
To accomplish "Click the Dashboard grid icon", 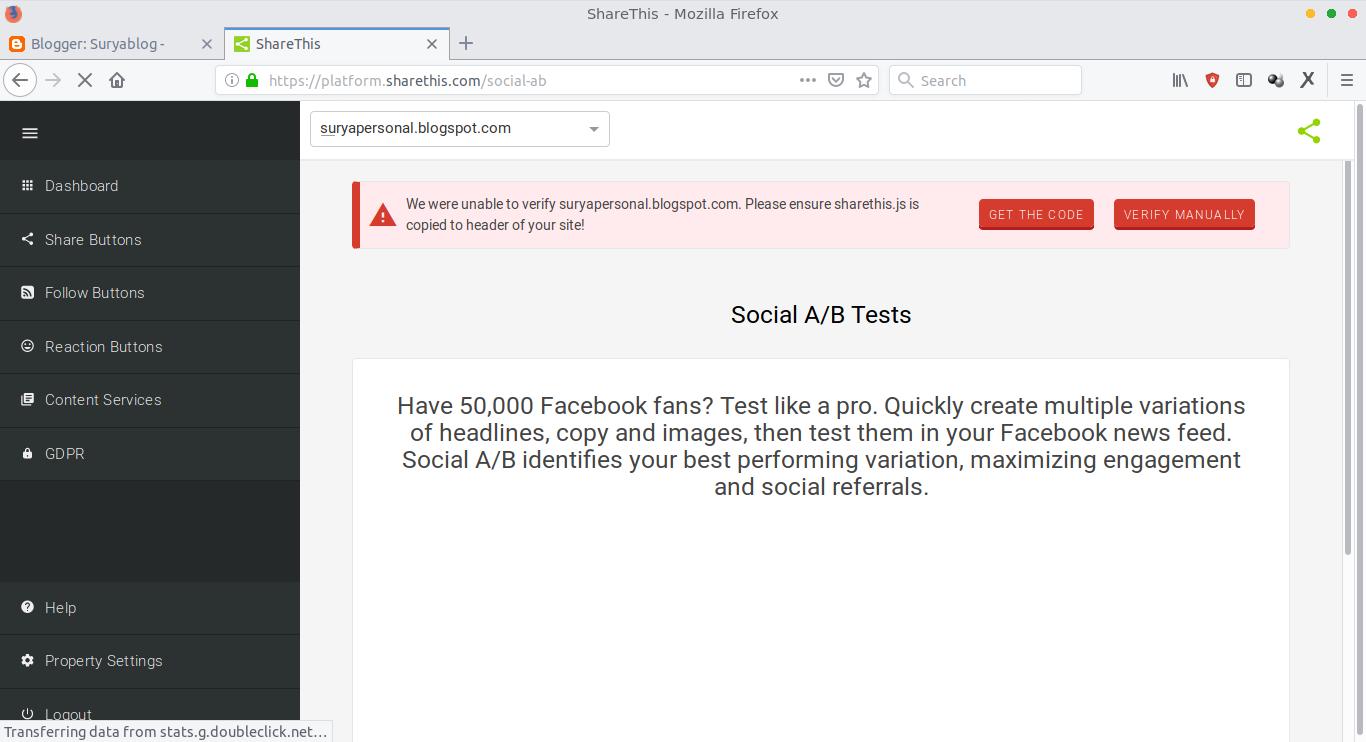I will (x=27, y=185).
